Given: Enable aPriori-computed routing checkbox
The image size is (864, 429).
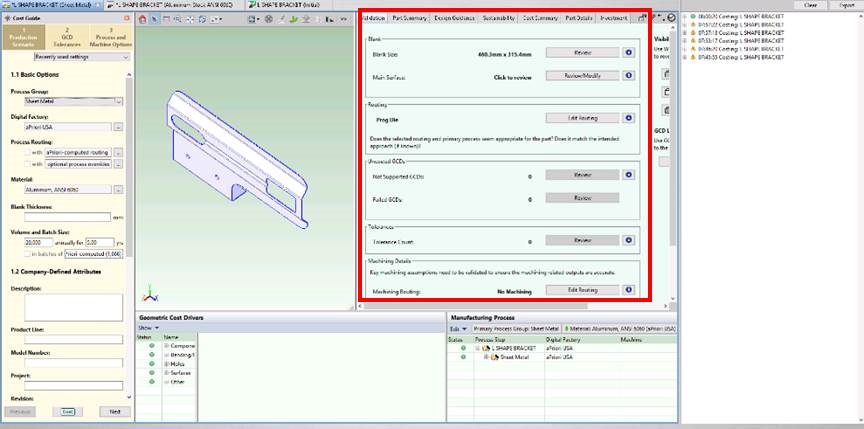Looking at the screenshot, I should click(28, 152).
